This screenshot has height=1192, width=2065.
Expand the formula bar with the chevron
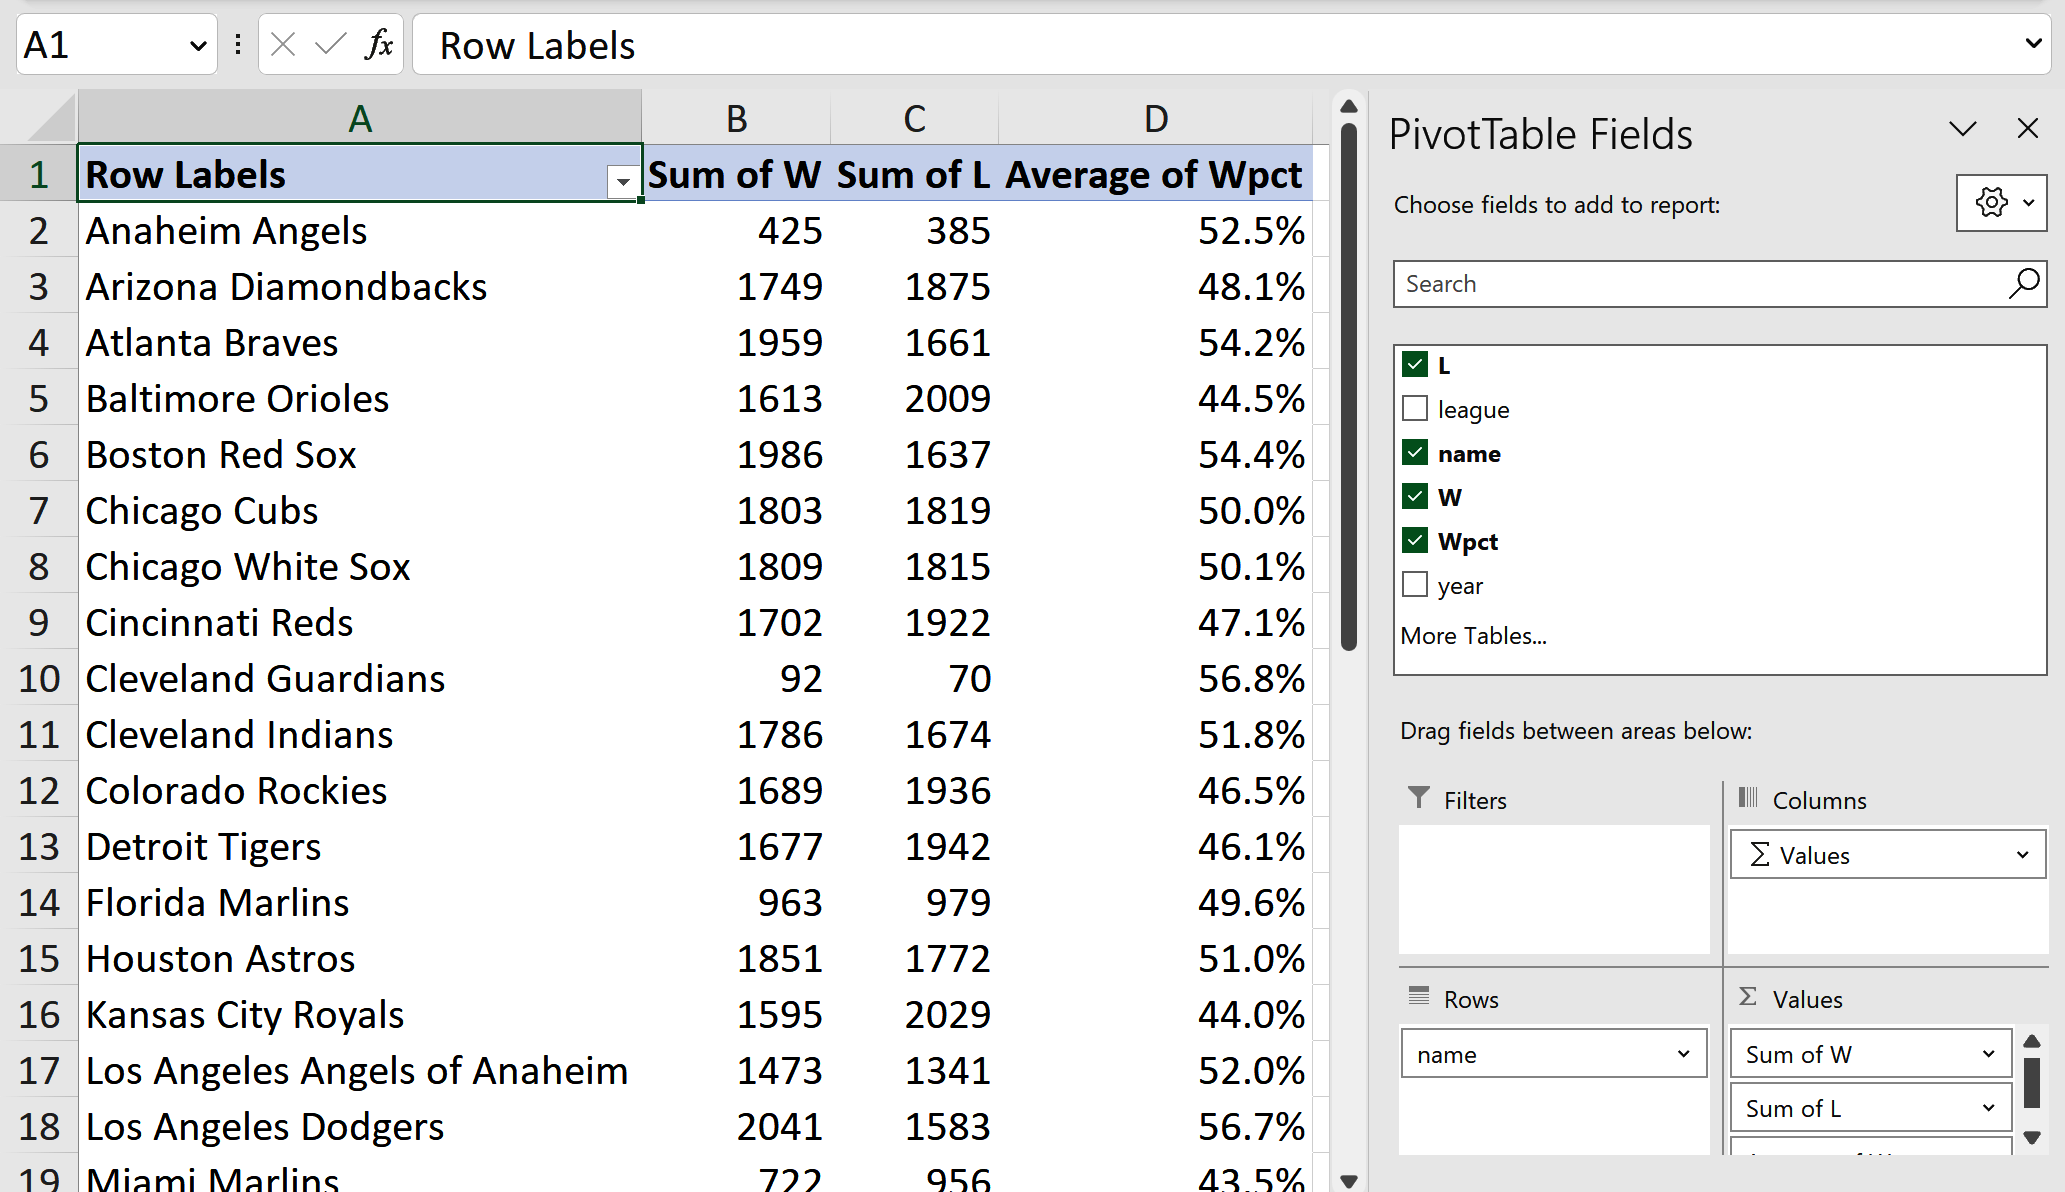click(x=2033, y=44)
